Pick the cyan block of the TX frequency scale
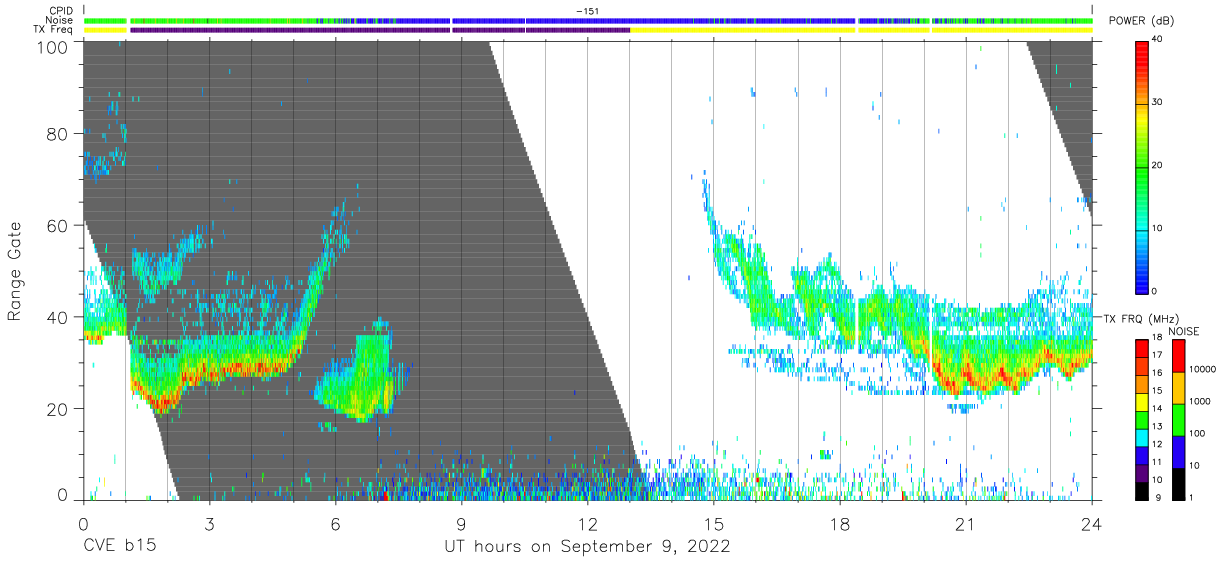This screenshot has height=567, width=1228. pyautogui.click(x=1142, y=437)
